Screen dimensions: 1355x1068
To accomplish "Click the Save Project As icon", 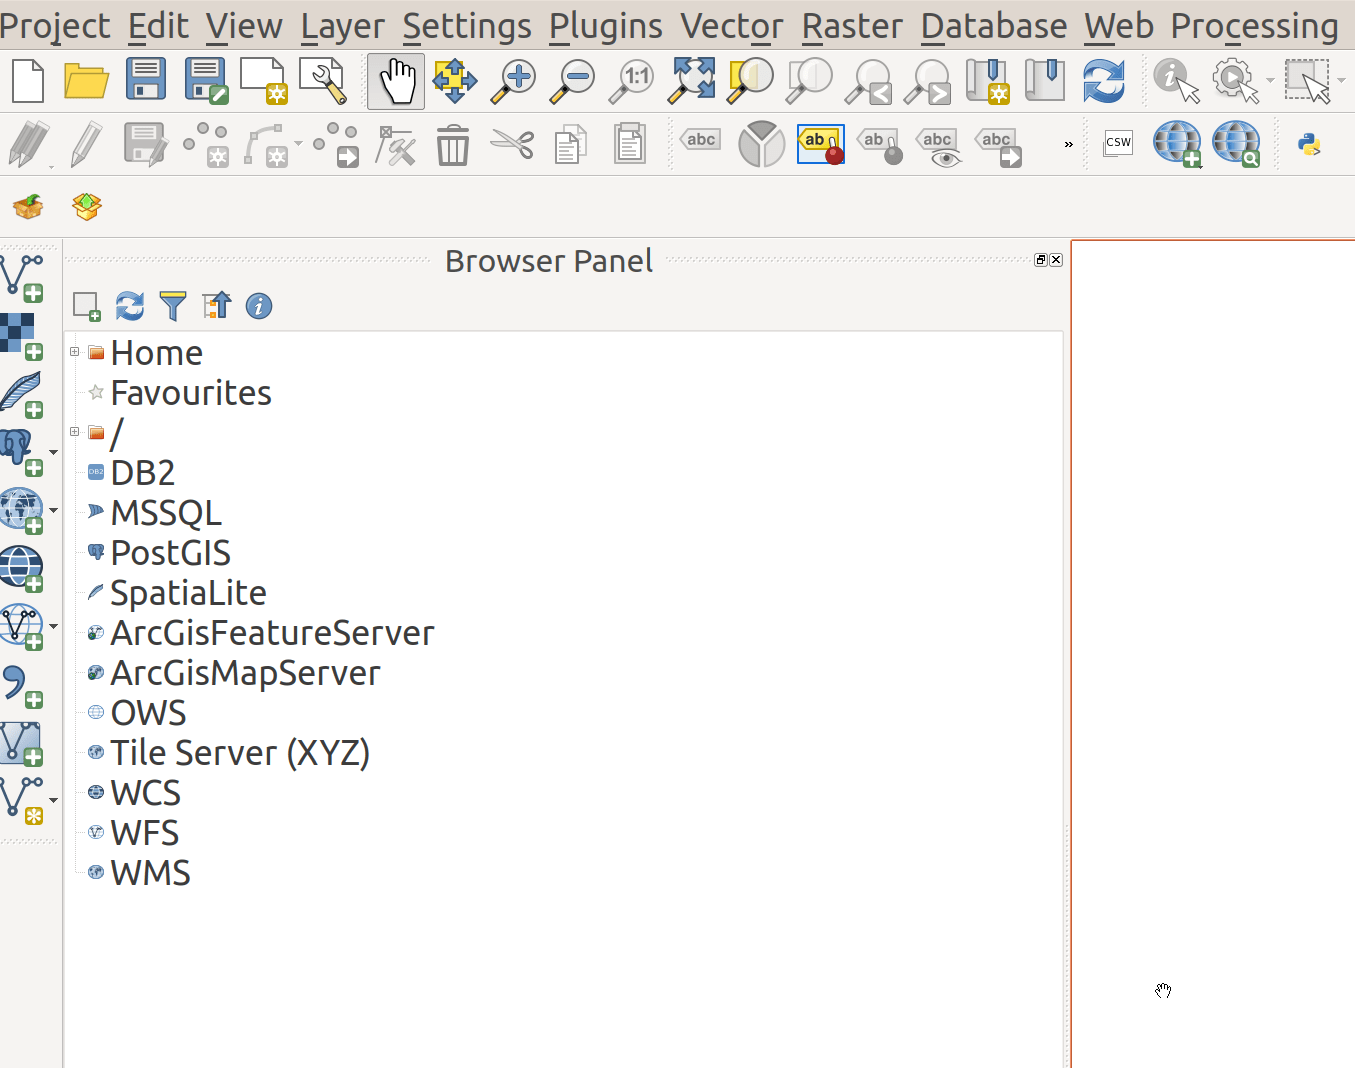I will click(x=206, y=81).
